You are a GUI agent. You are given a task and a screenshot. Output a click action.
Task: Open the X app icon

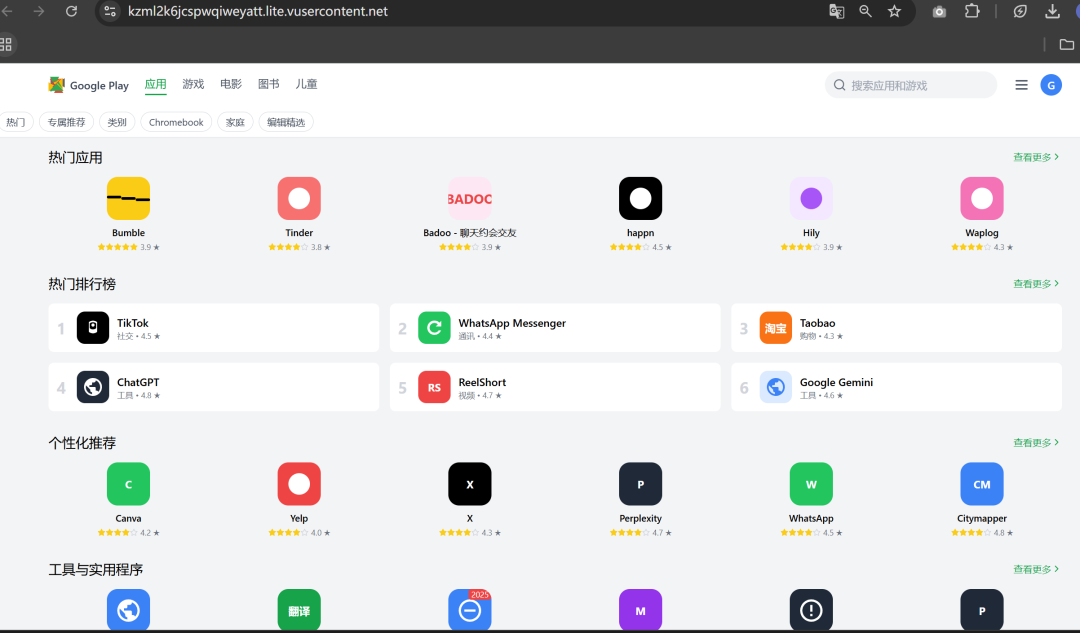point(470,484)
